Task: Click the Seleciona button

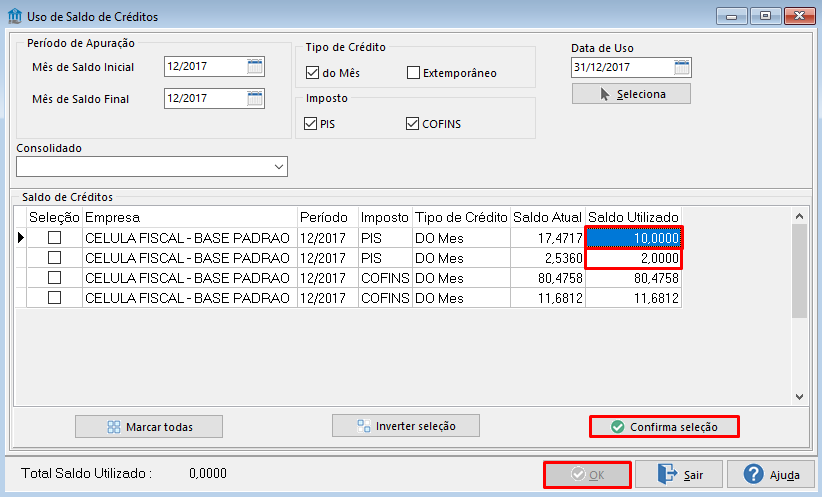Action: tap(631, 94)
